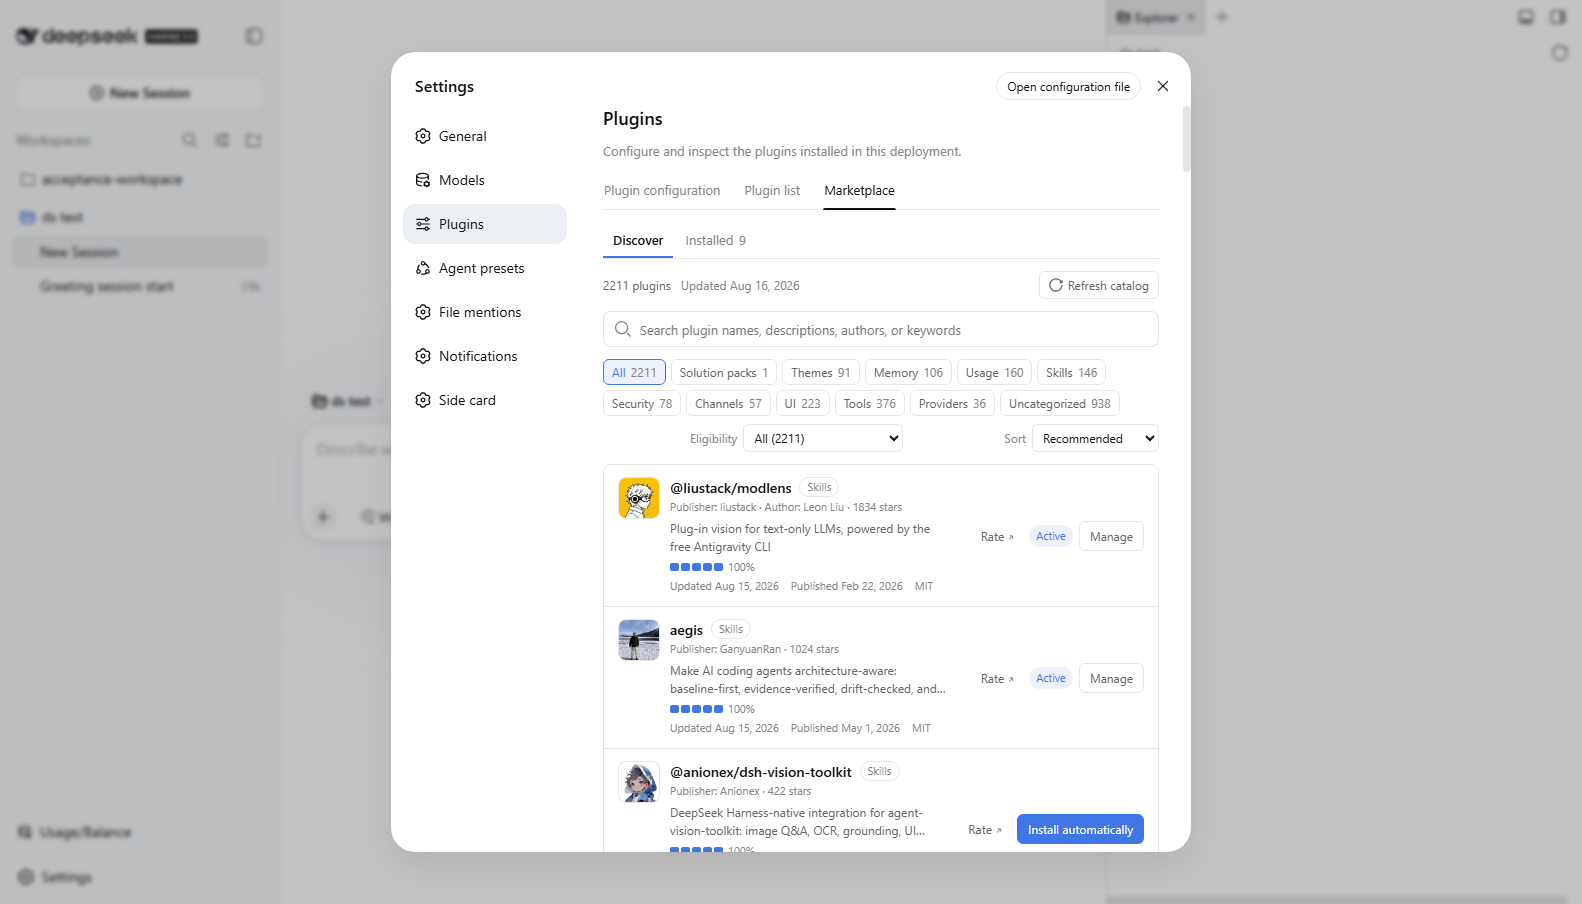Click the search magnifier icon
The width and height of the screenshot is (1582, 904).
point(623,329)
